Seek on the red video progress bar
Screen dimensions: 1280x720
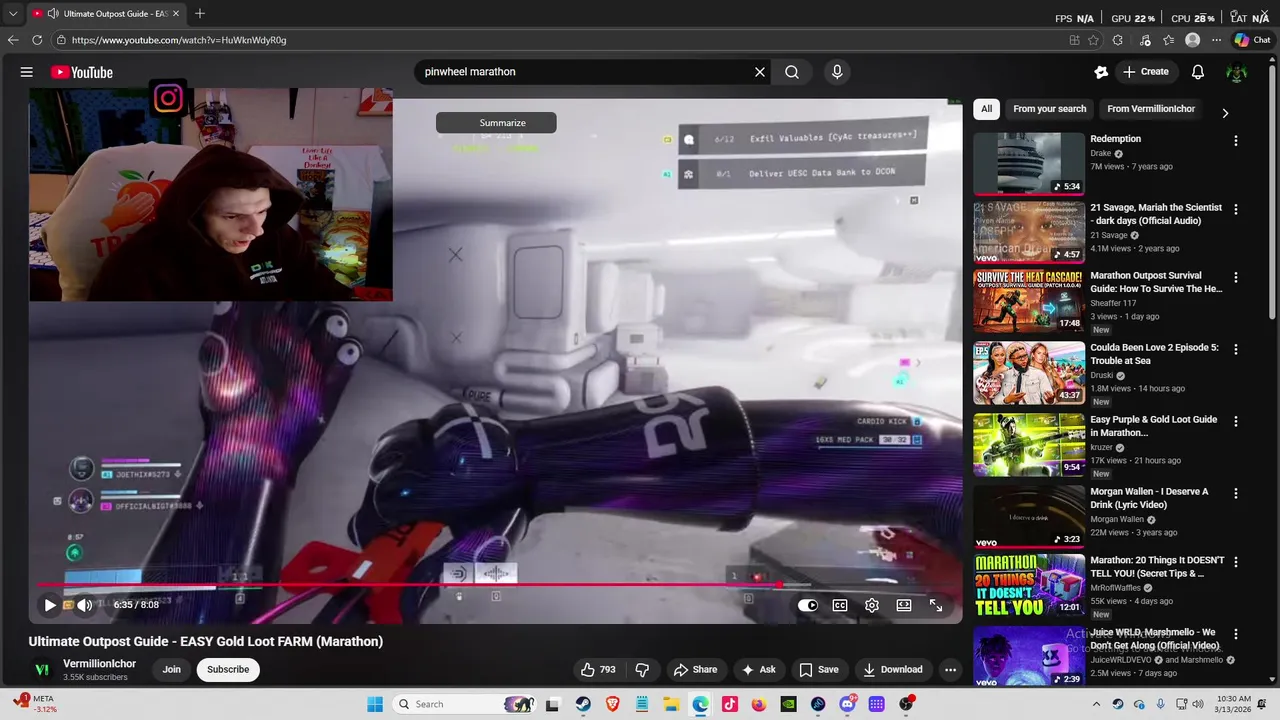pyautogui.click(x=495, y=585)
